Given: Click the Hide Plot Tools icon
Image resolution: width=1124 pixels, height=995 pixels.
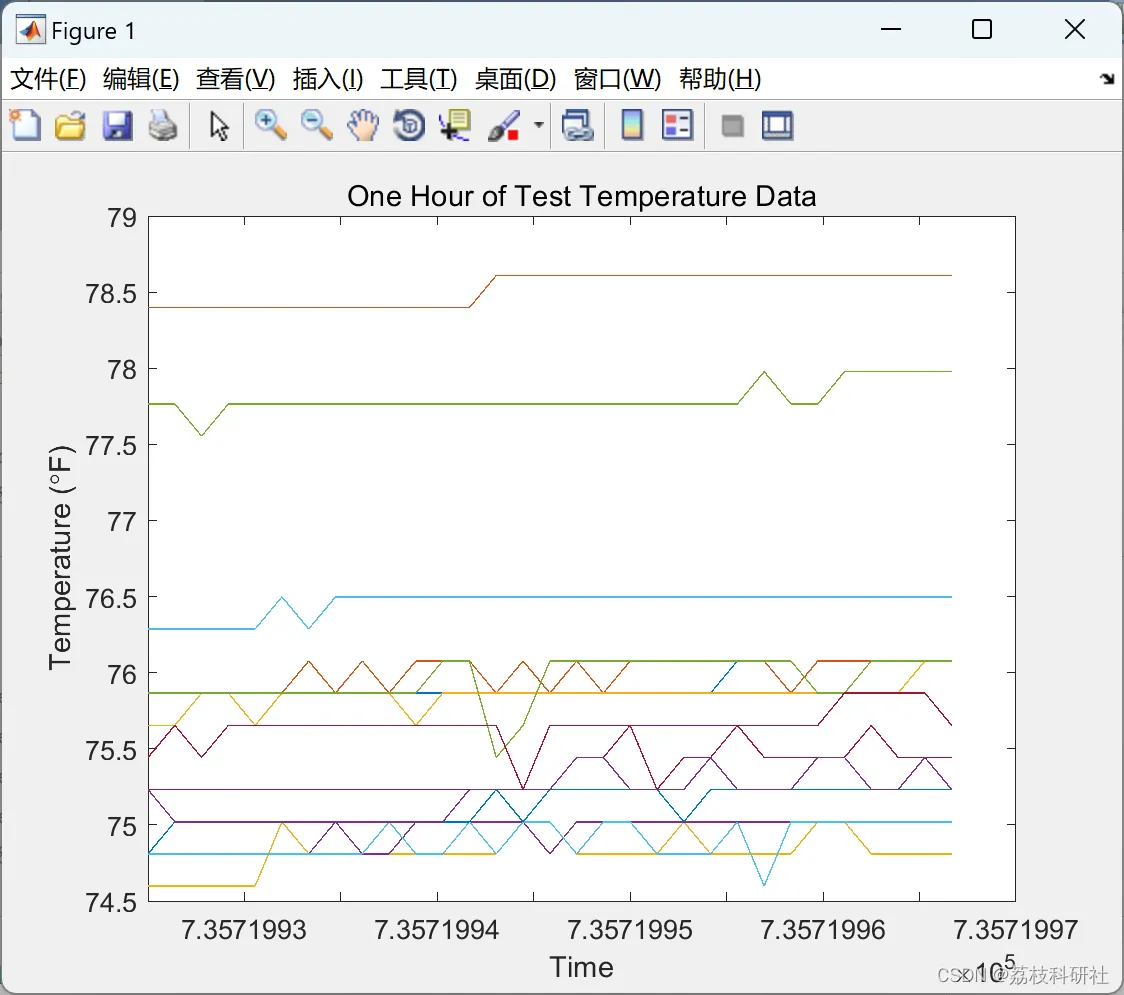Looking at the screenshot, I should (x=732, y=126).
